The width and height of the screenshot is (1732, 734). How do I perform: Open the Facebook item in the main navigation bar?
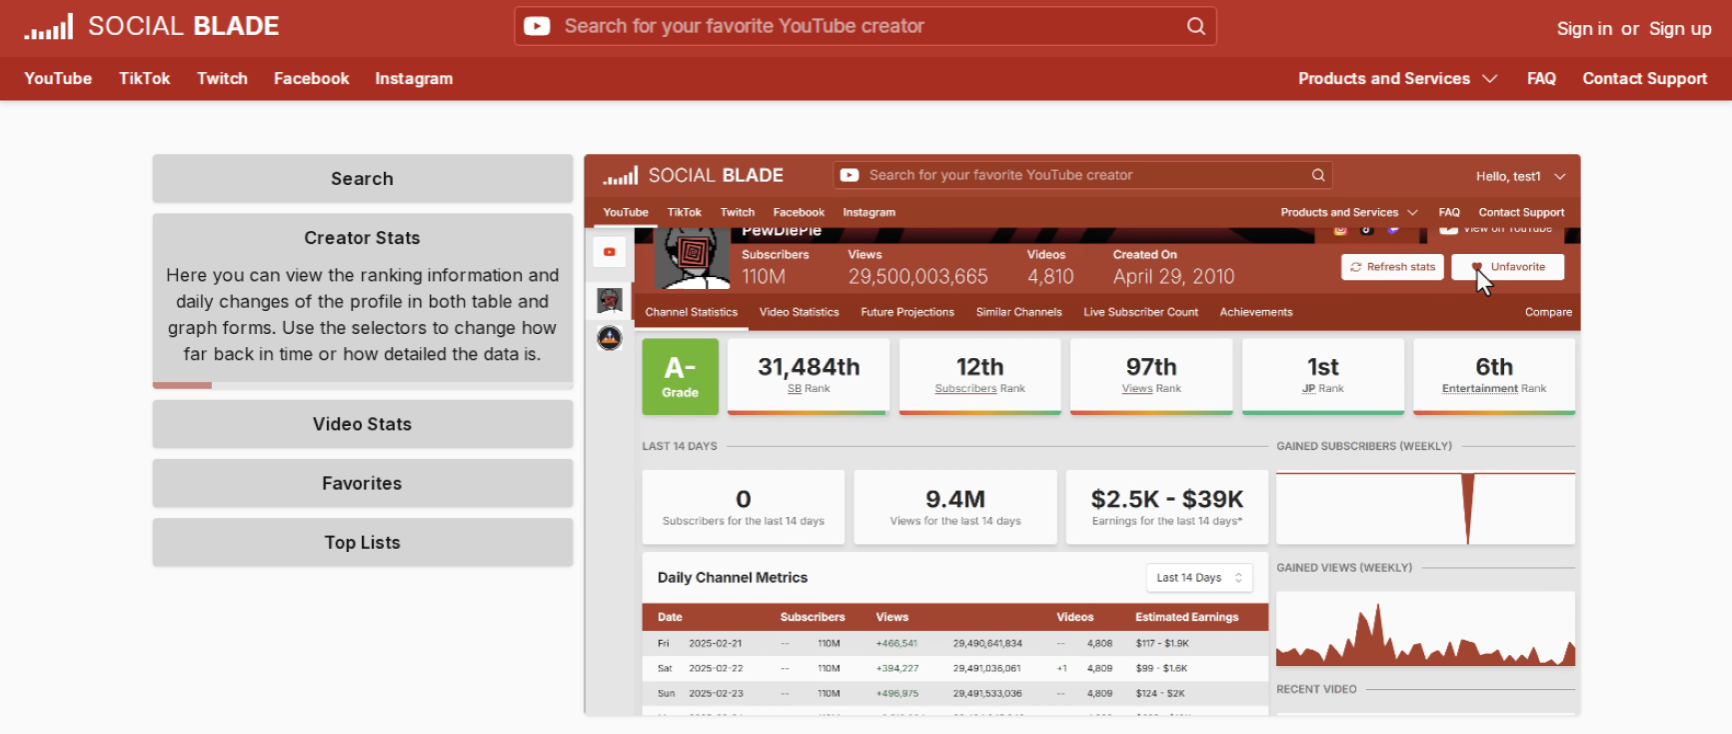312,78
